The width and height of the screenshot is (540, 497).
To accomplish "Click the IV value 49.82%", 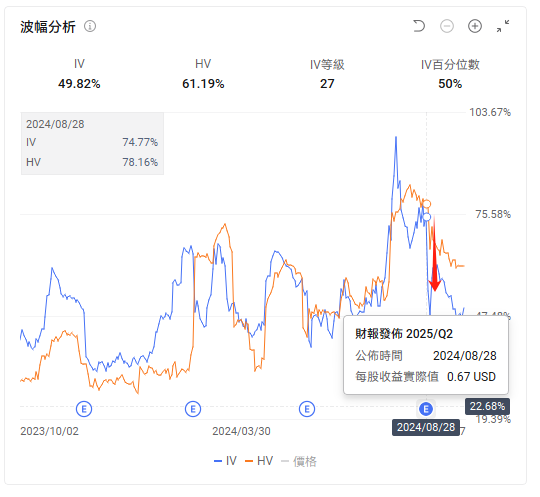I will click(79, 84).
